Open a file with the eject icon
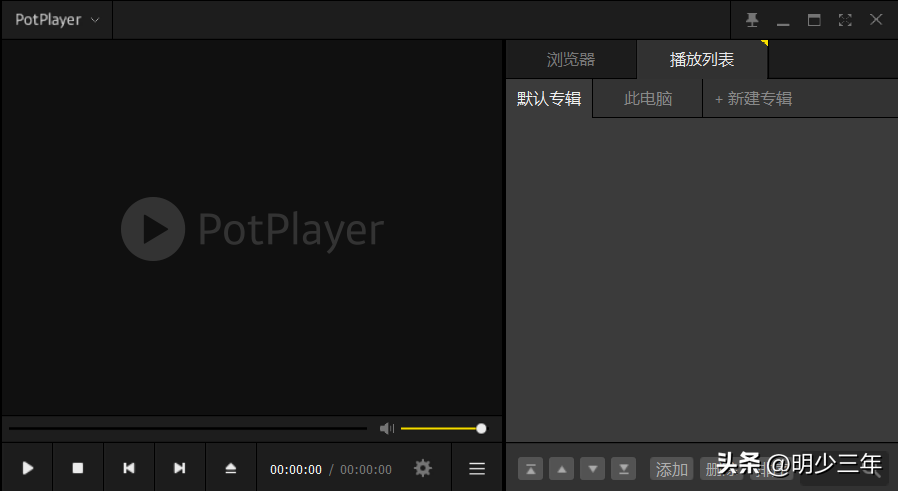The image size is (898, 491). (x=231, y=468)
